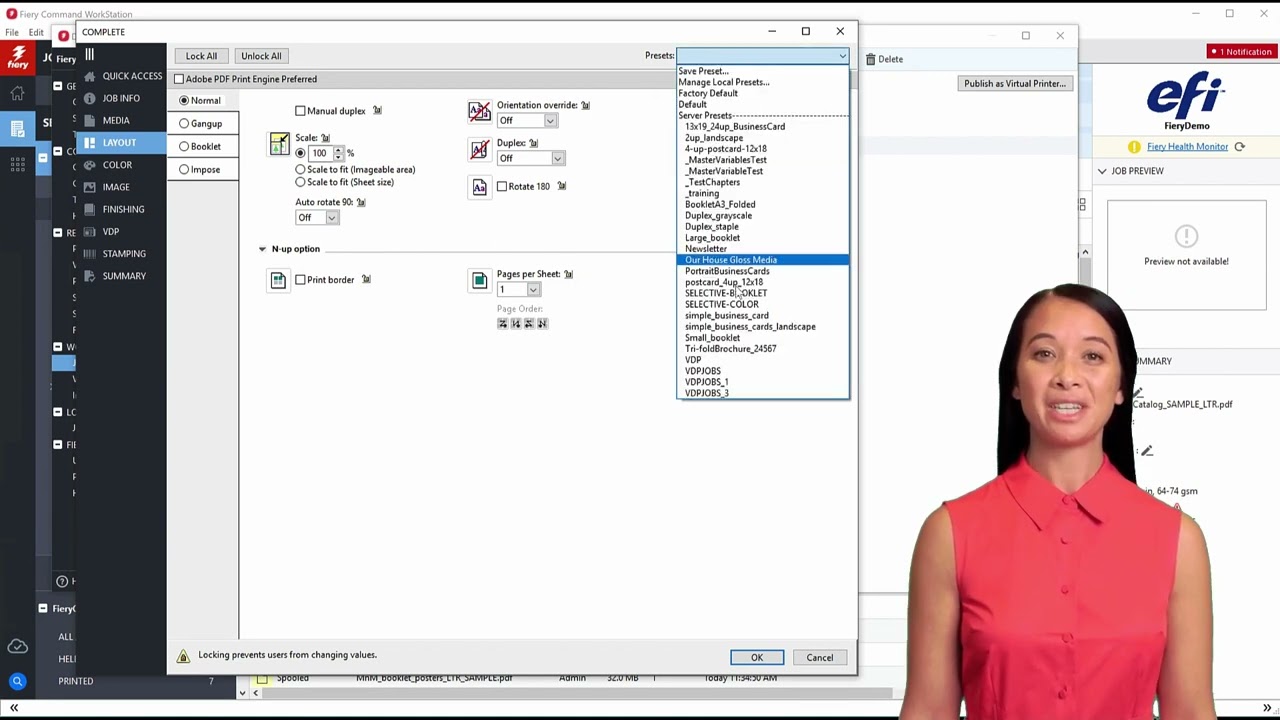The height and width of the screenshot is (720, 1280).
Task: Click Publish as Virtual Printer... button
Action: tap(1015, 84)
